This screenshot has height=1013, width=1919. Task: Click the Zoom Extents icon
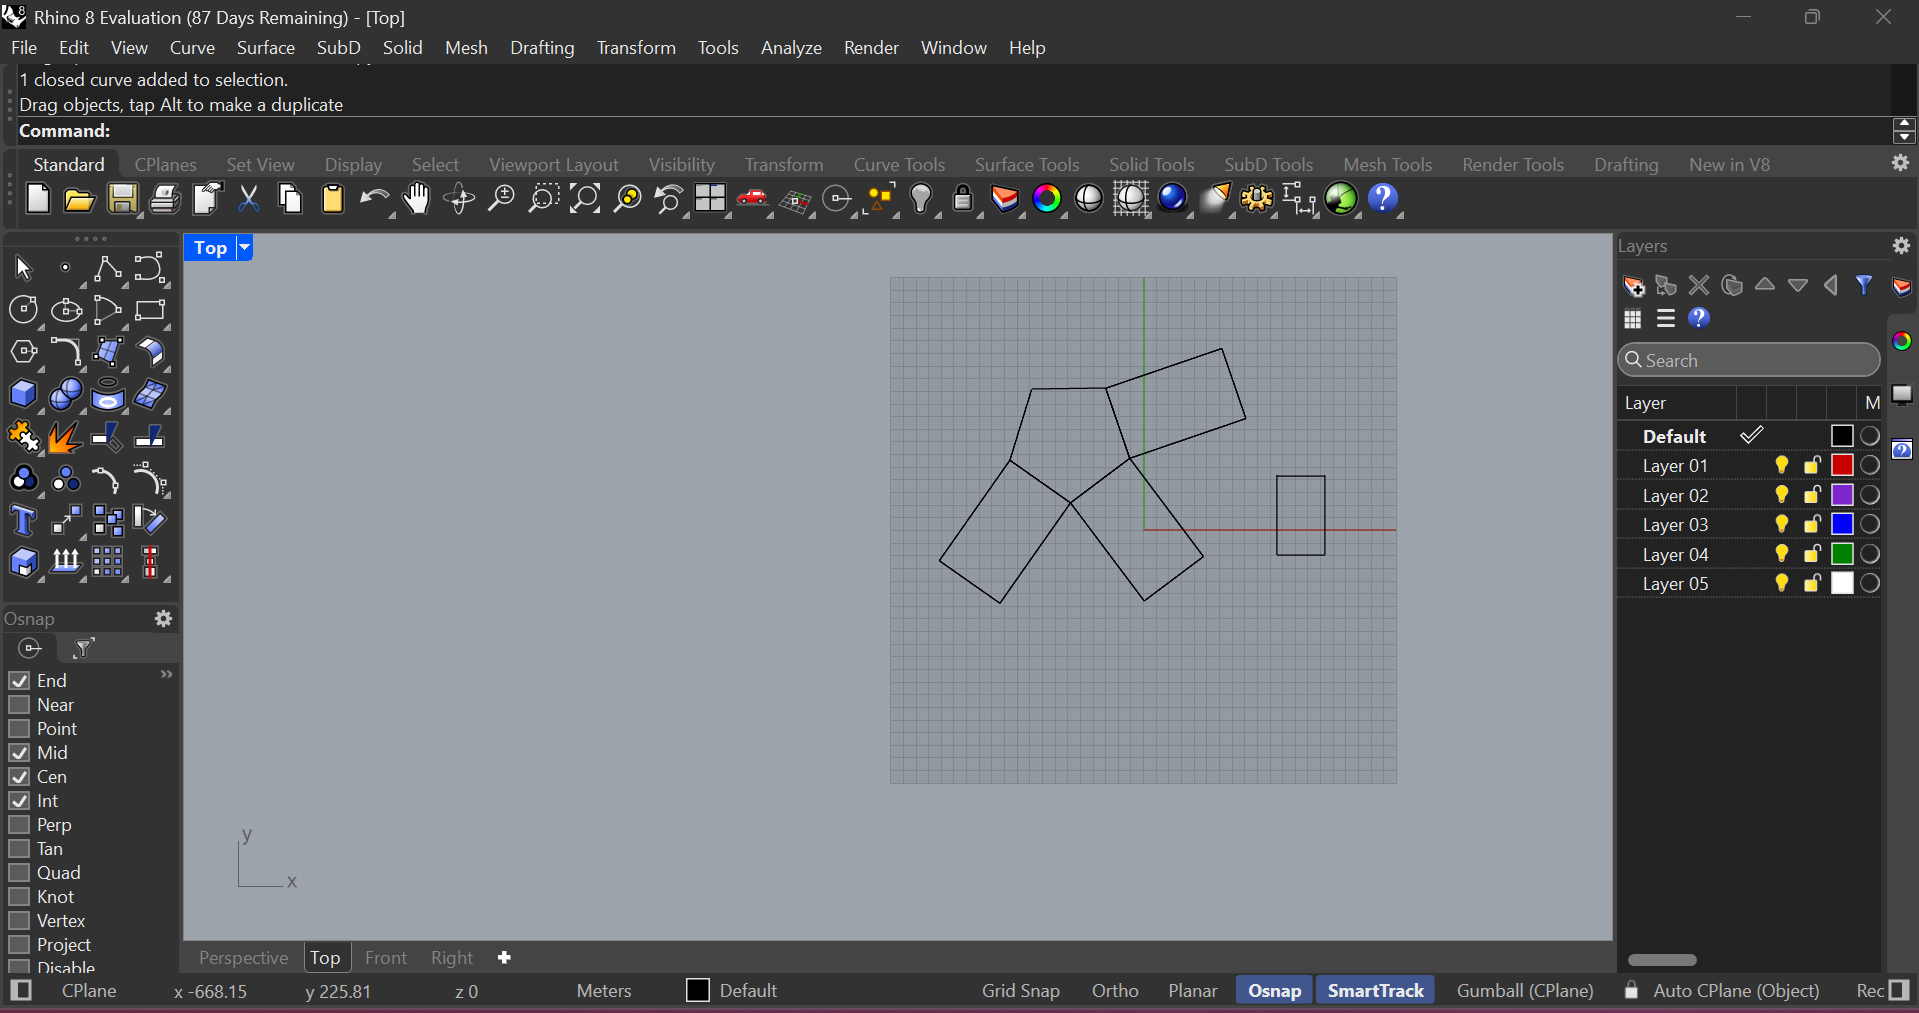(585, 200)
